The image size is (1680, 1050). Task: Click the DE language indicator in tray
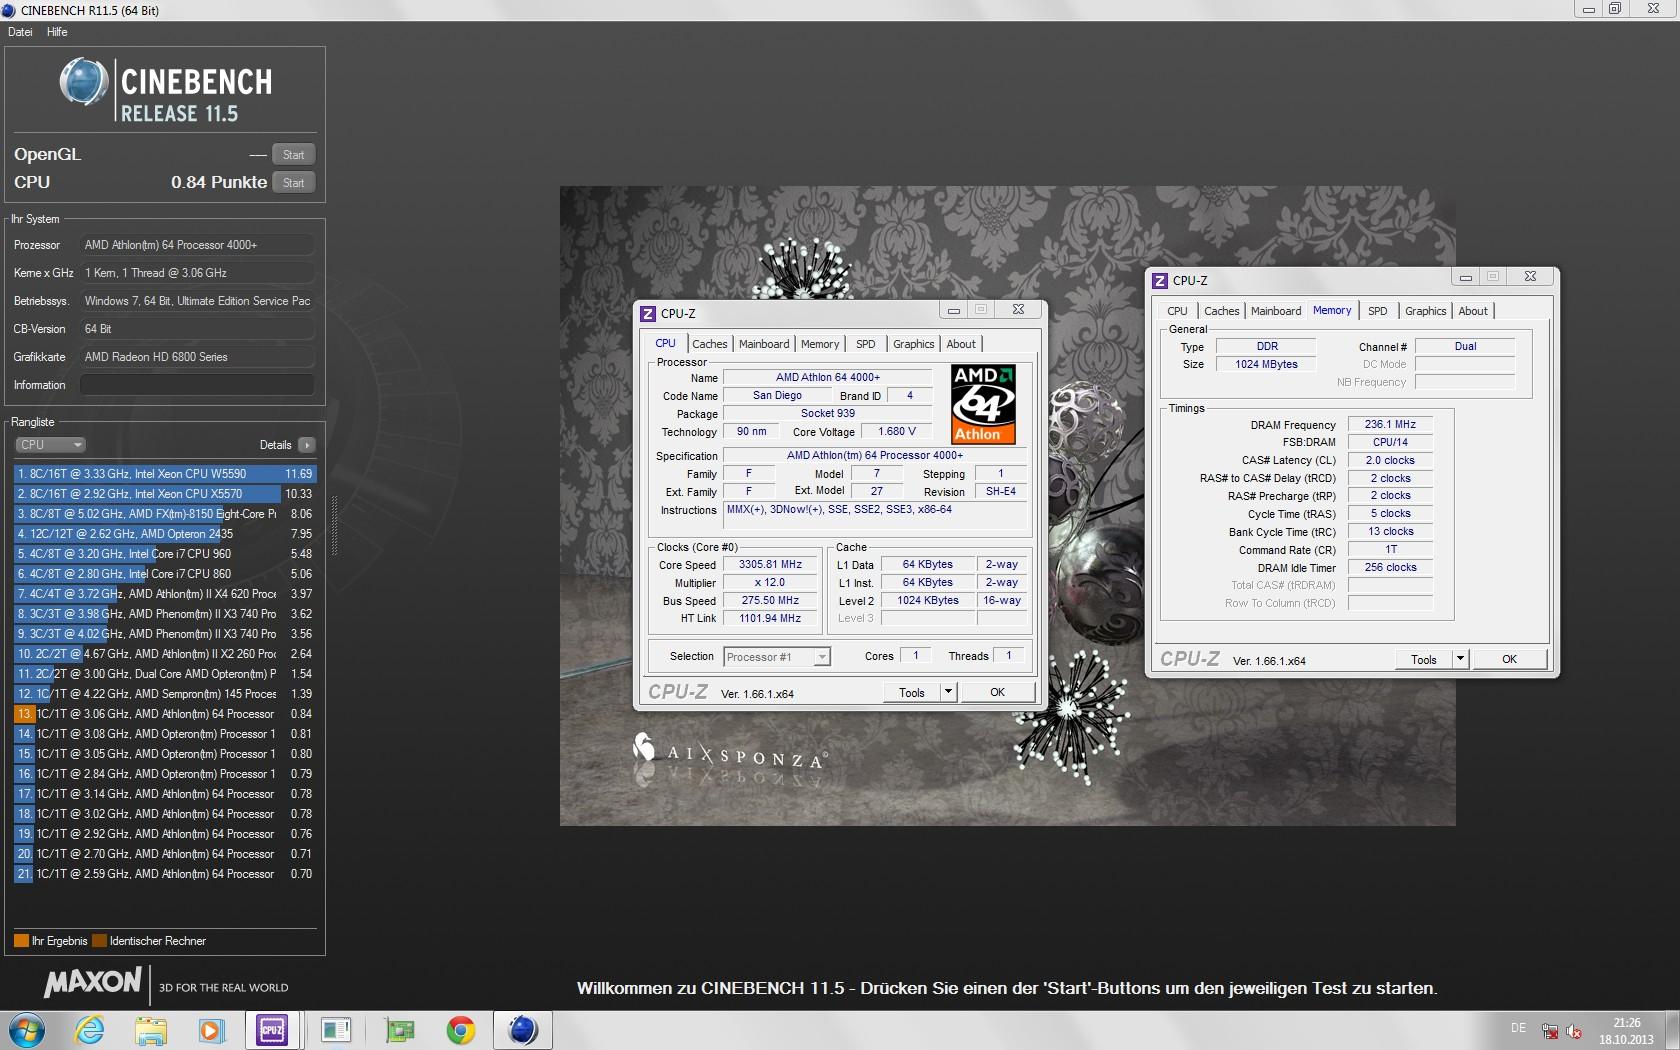pos(1518,1028)
